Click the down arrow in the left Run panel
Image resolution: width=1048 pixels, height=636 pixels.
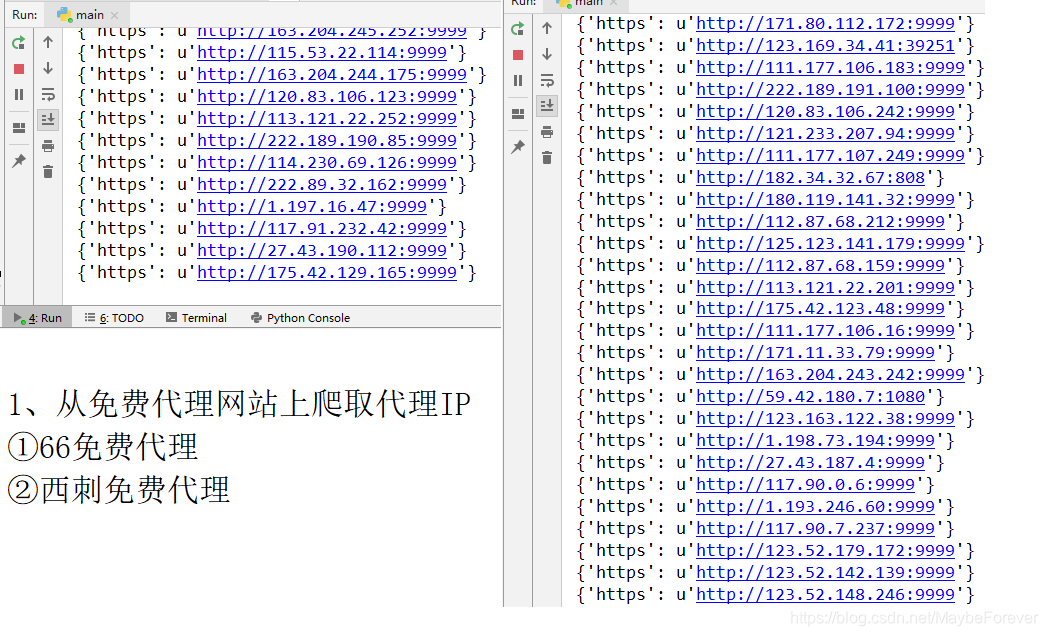[48, 68]
